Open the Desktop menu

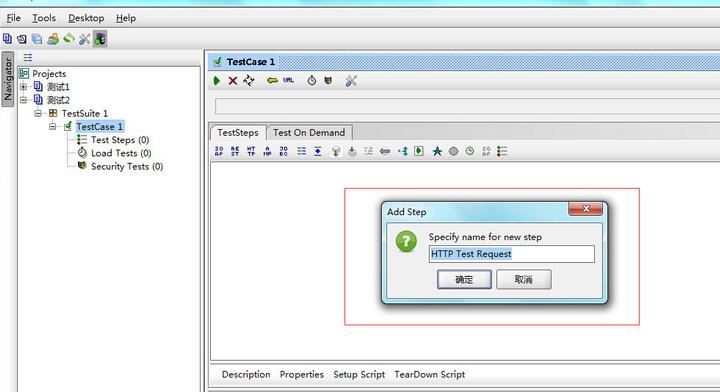click(x=86, y=18)
